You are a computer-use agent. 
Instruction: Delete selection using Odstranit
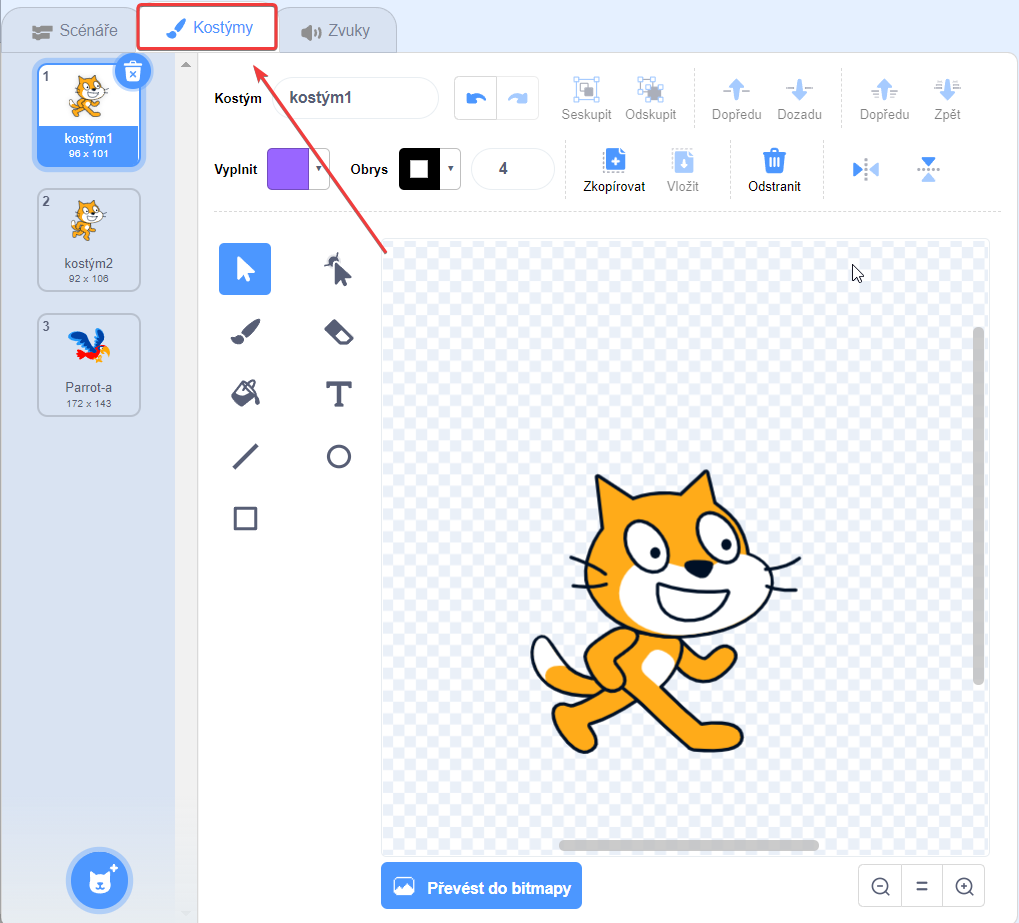click(x=776, y=169)
